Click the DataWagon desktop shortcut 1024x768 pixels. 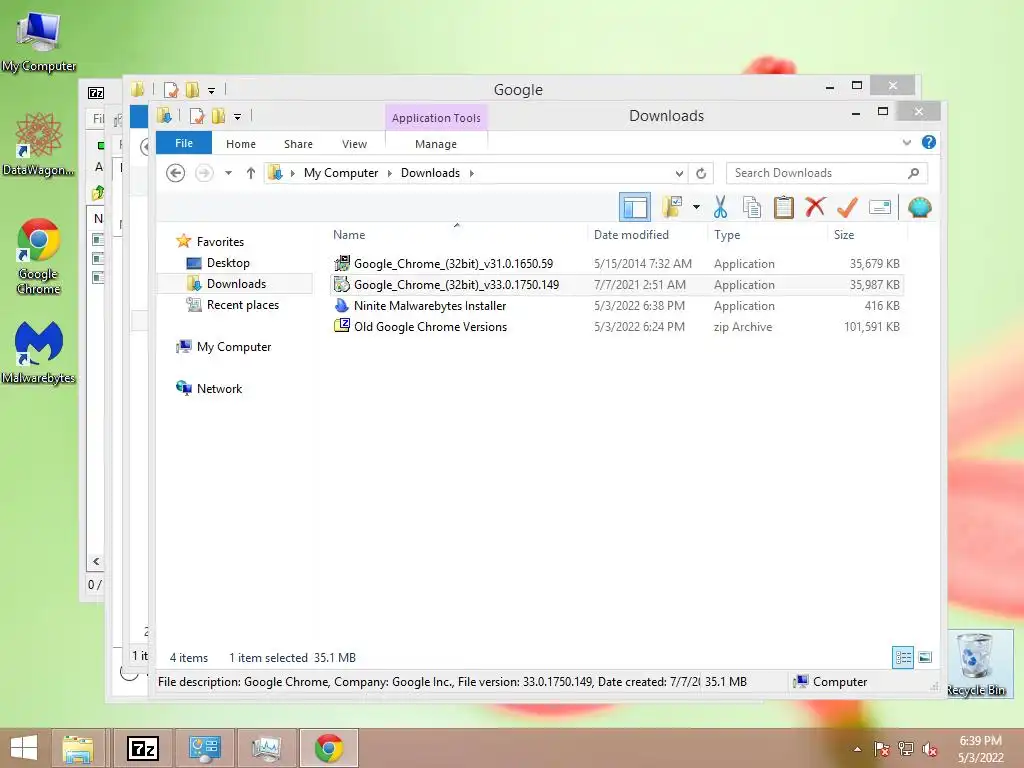point(39,144)
